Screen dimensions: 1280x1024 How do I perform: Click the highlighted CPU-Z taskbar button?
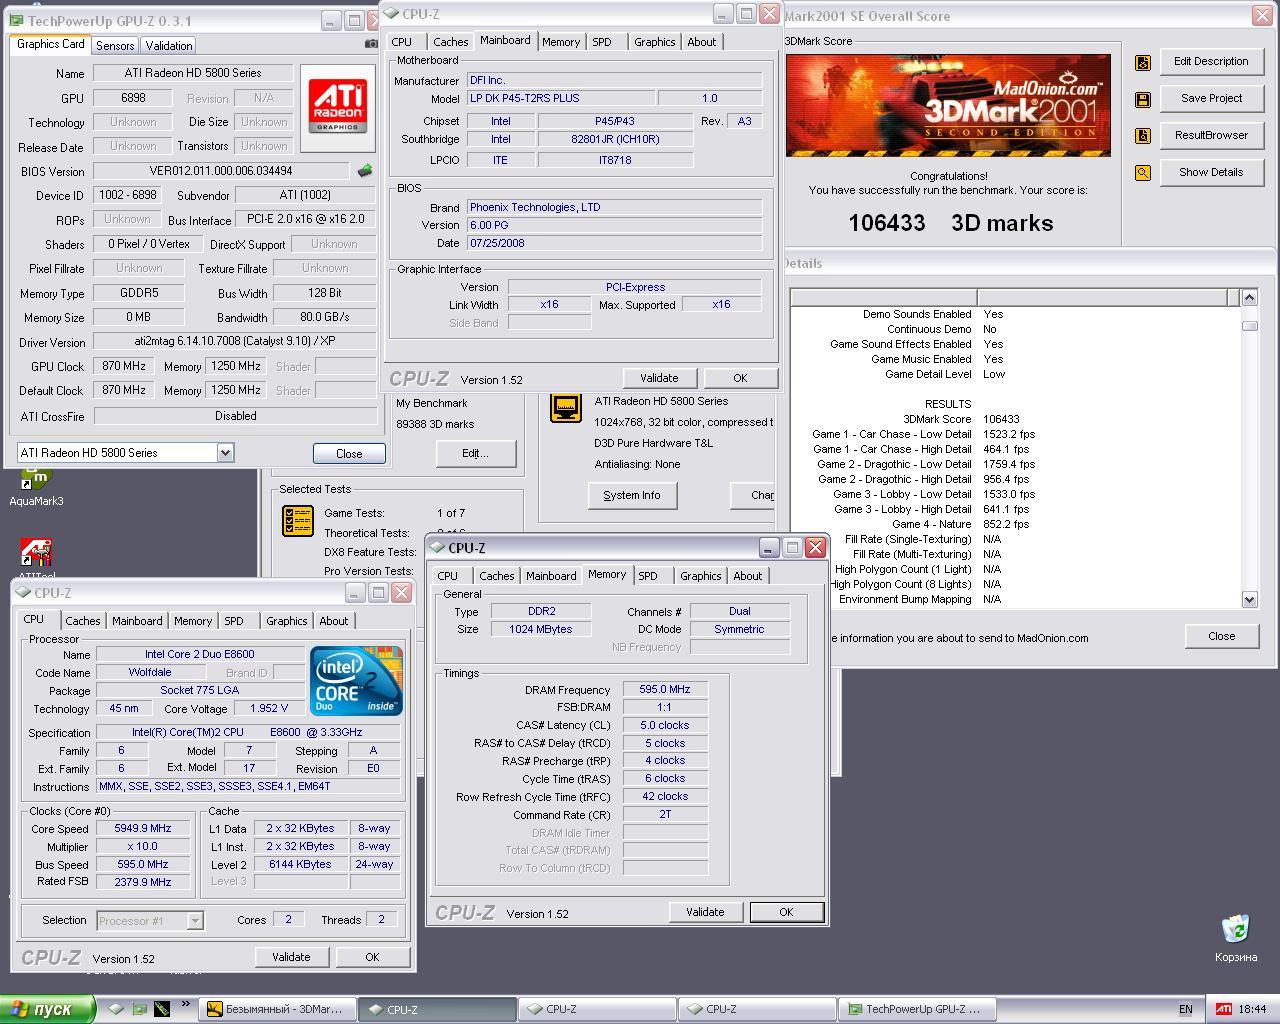pyautogui.click(x=436, y=1009)
